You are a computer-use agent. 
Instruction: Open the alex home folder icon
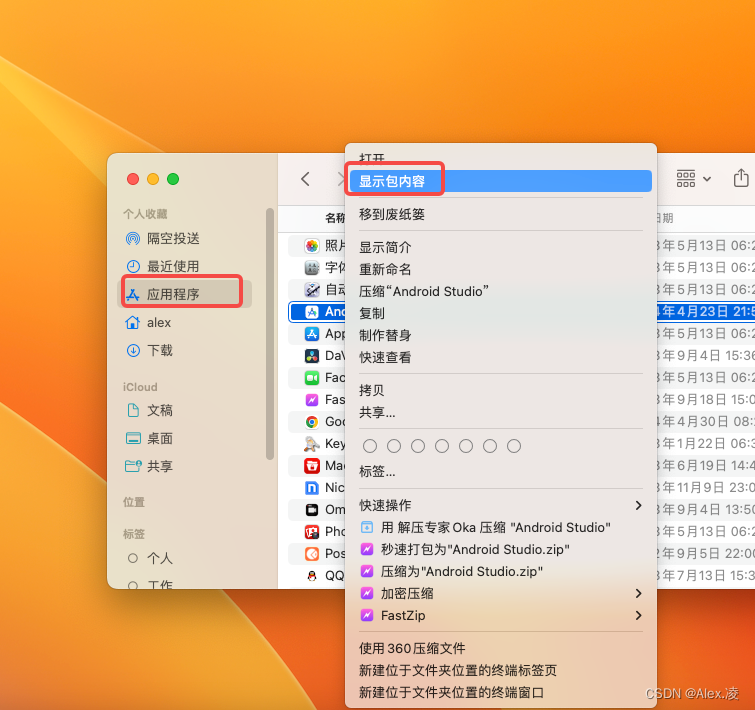click(133, 323)
